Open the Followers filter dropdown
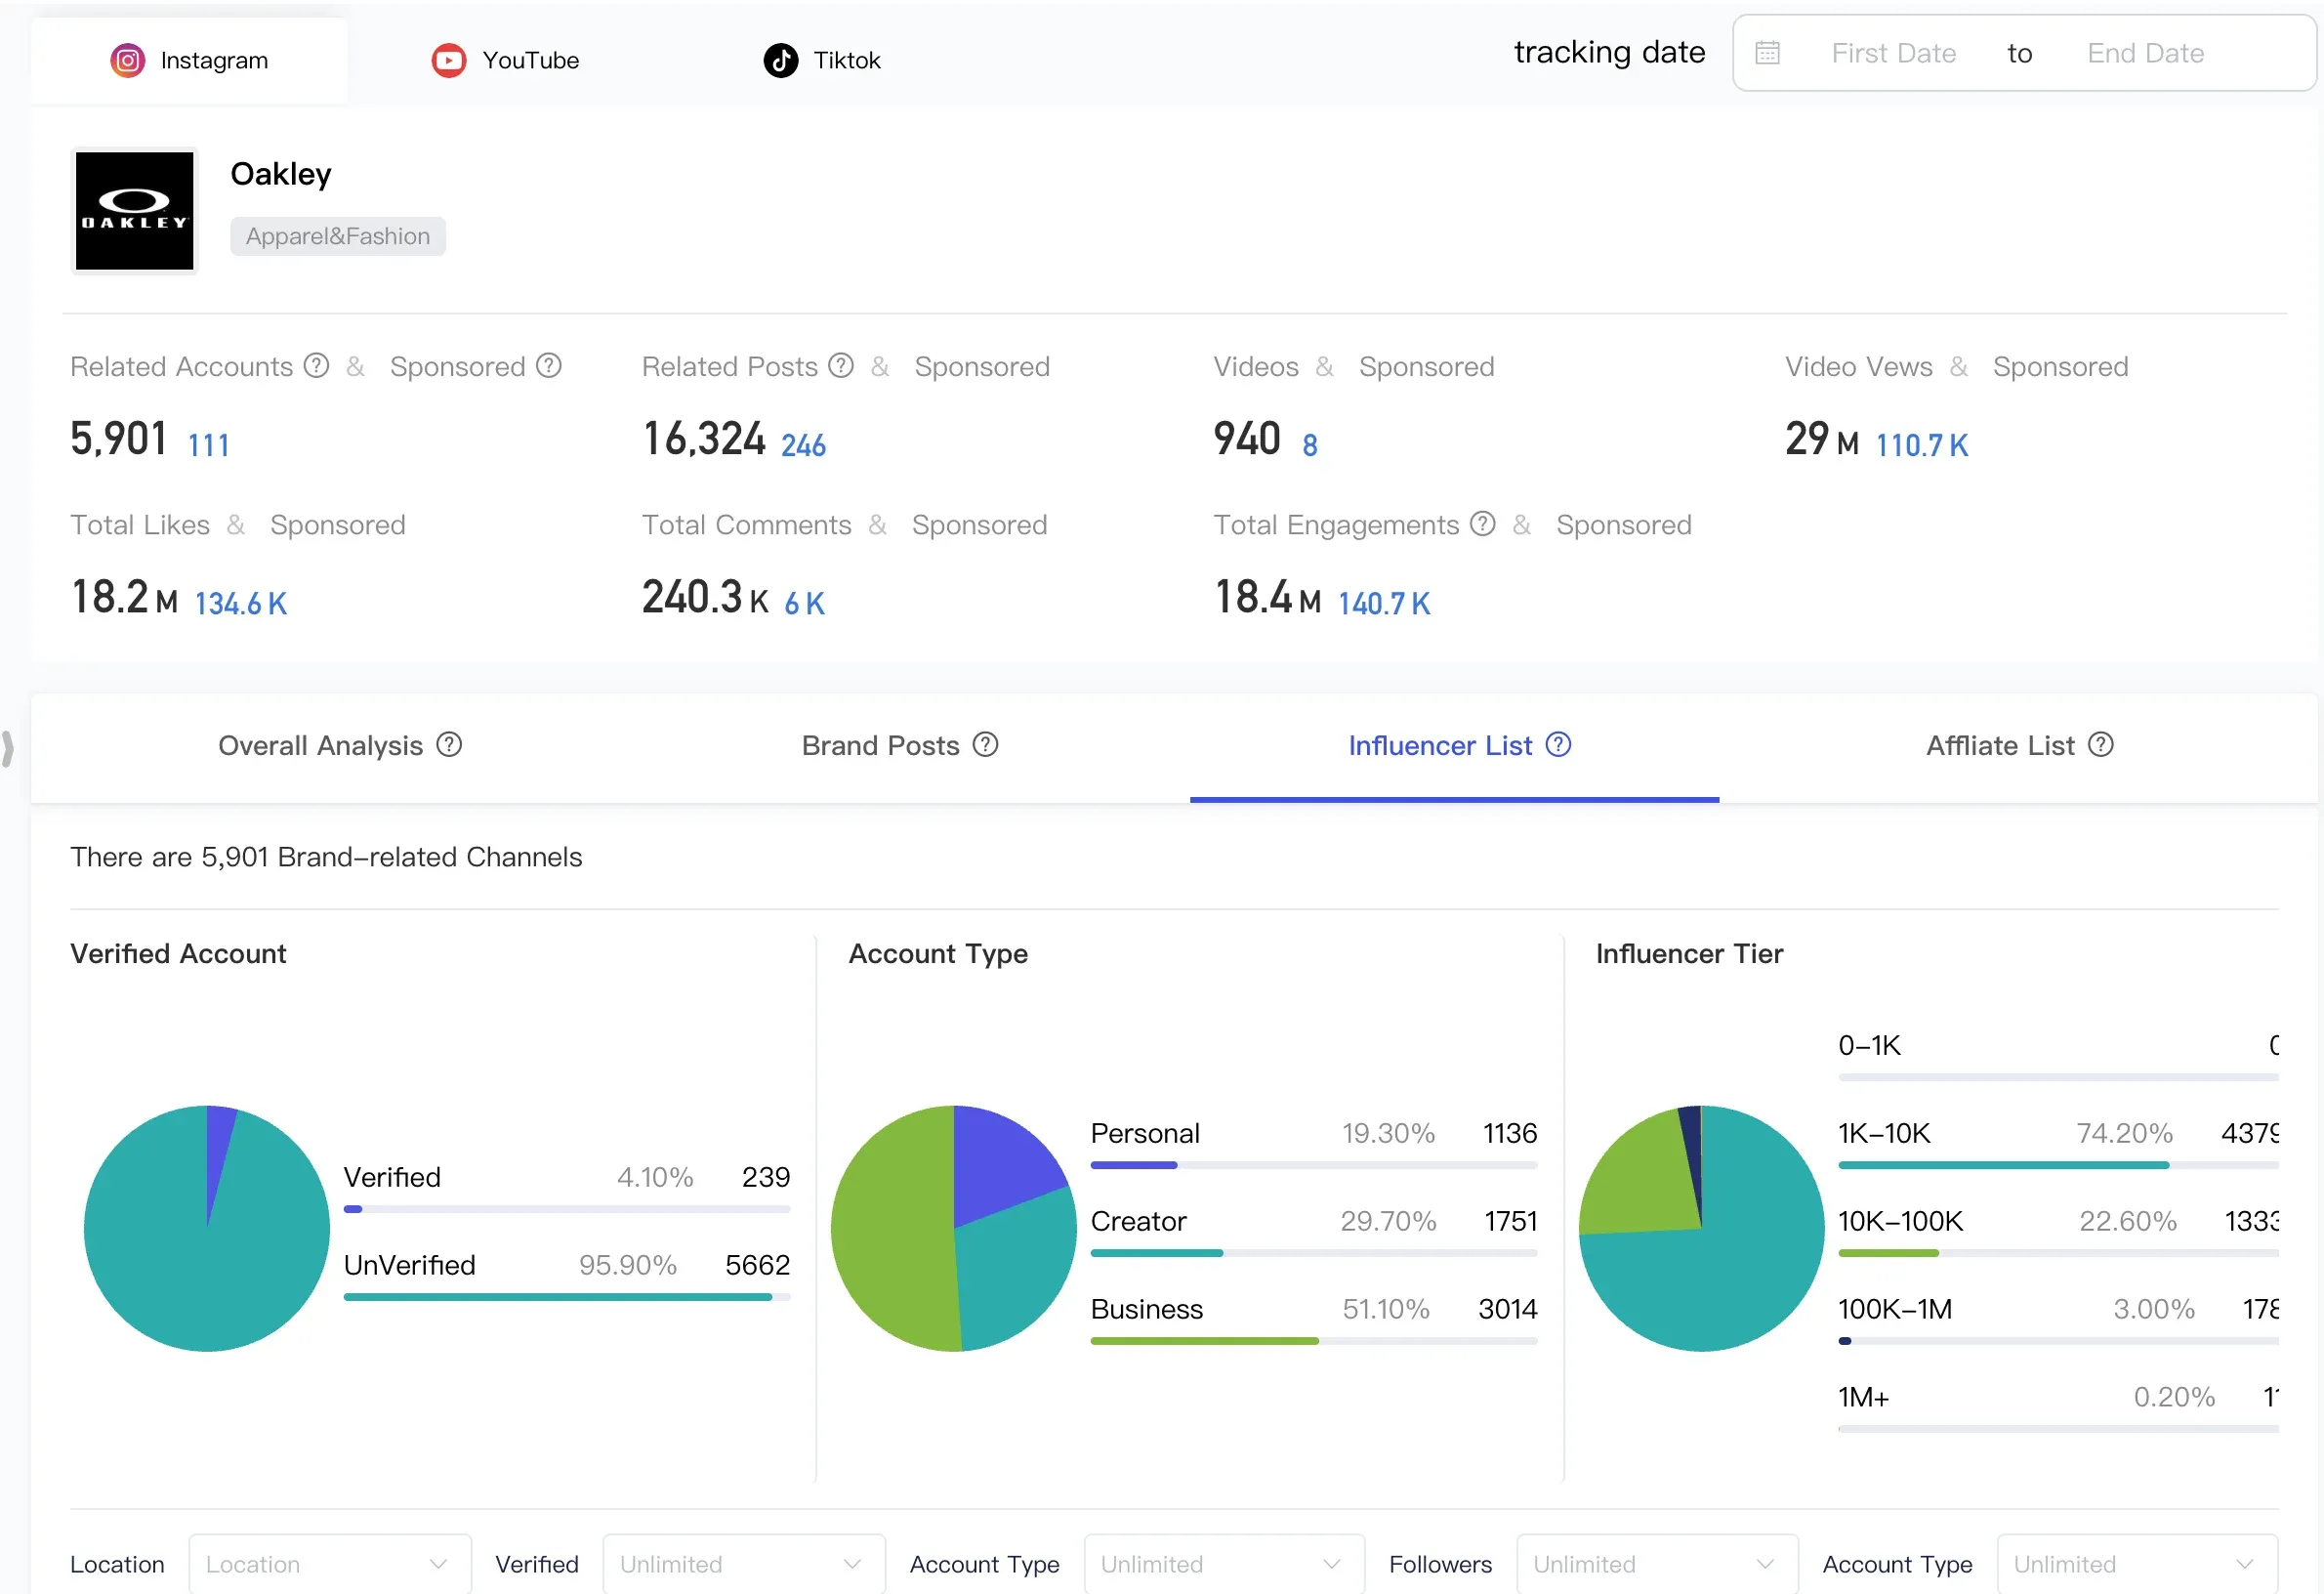Screen dimensions: 2324x1594 (1657, 1564)
